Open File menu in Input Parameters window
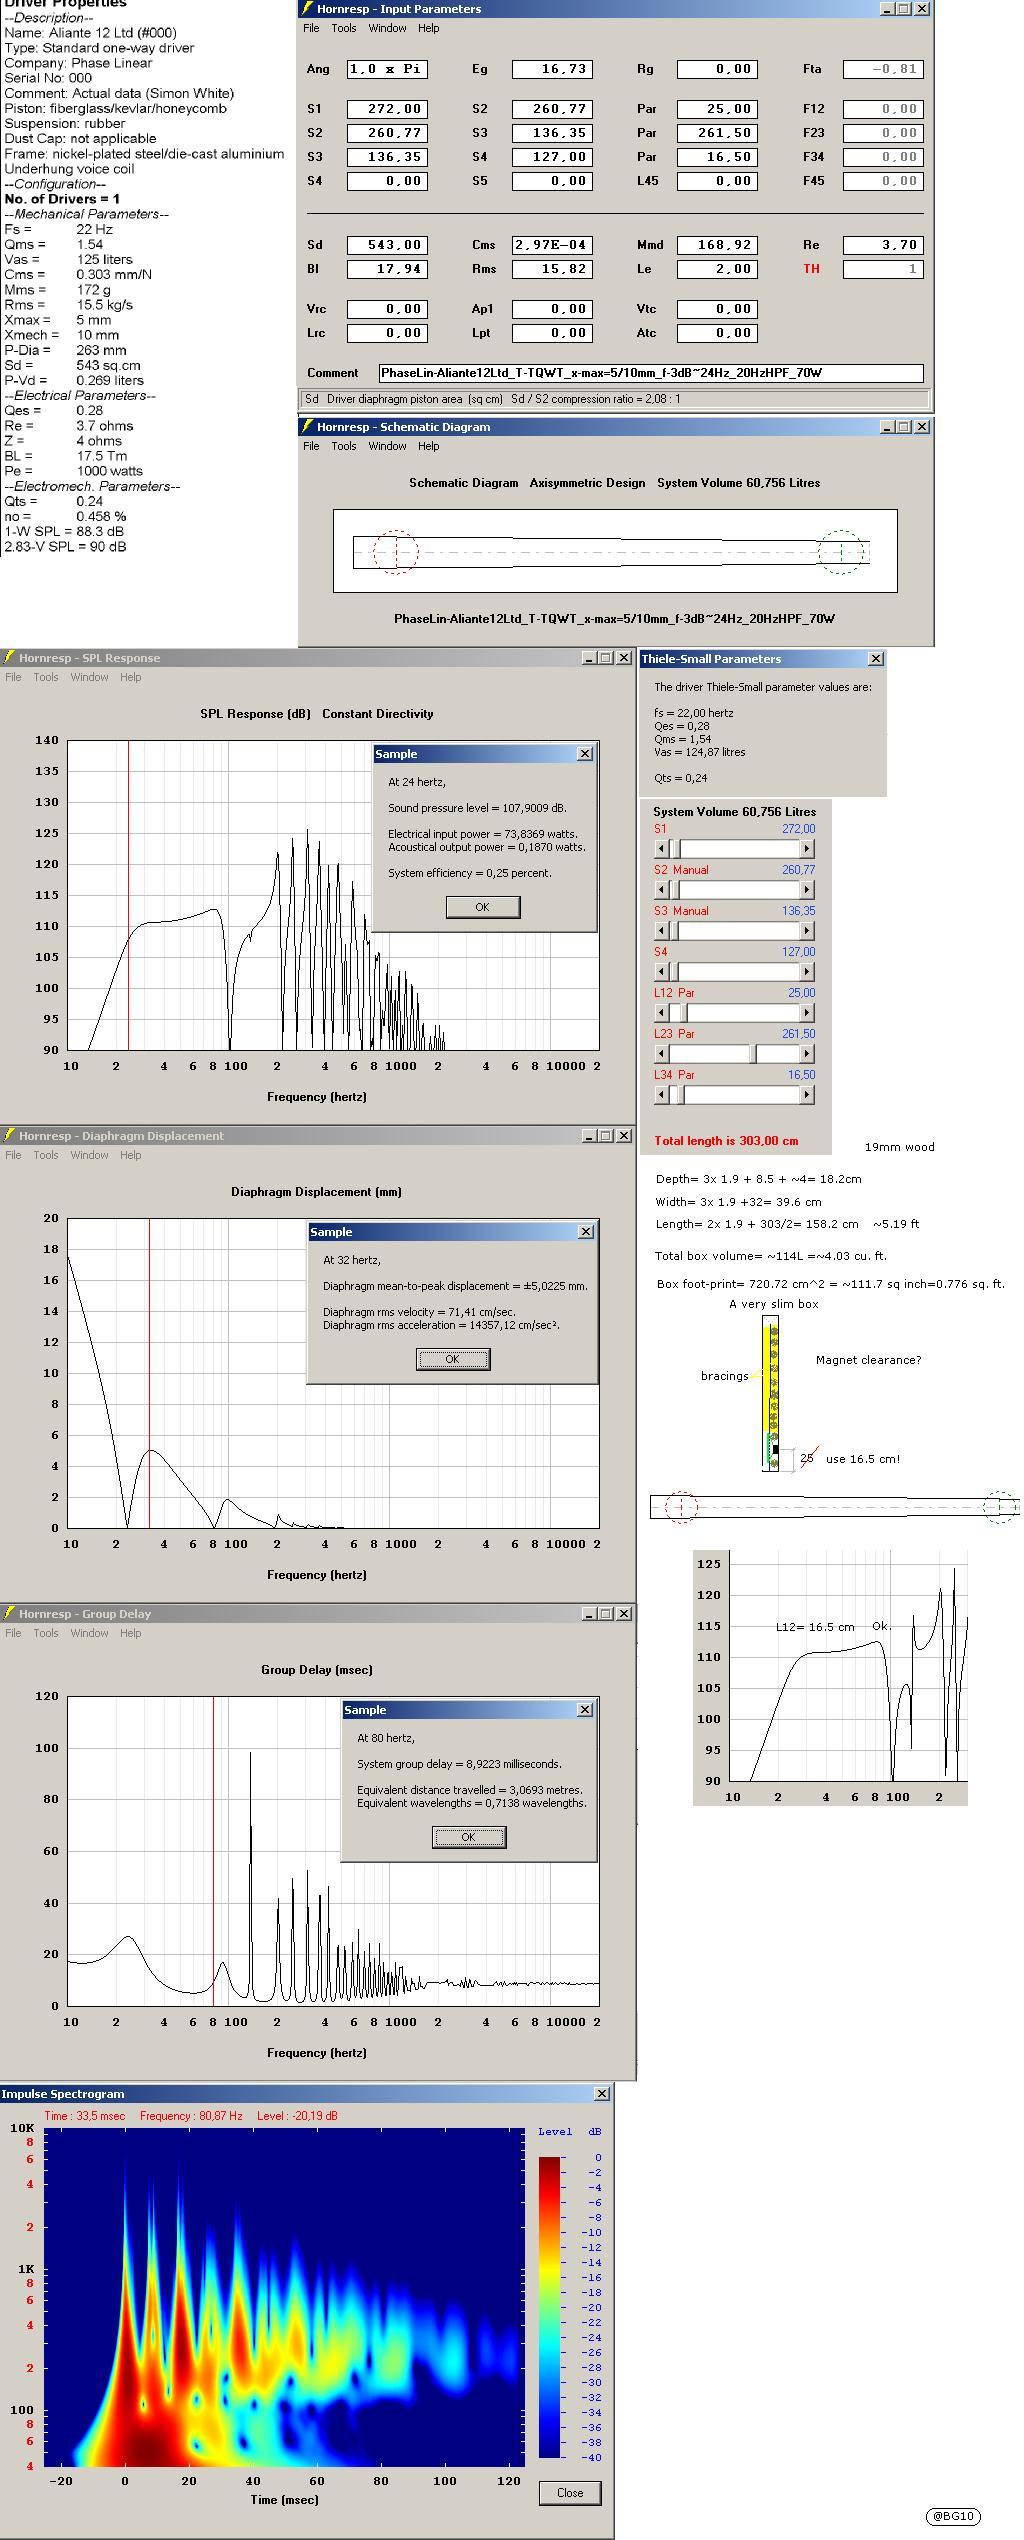This screenshot has width=1024, height=2540. pyautogui.click(x=311, y=28)
